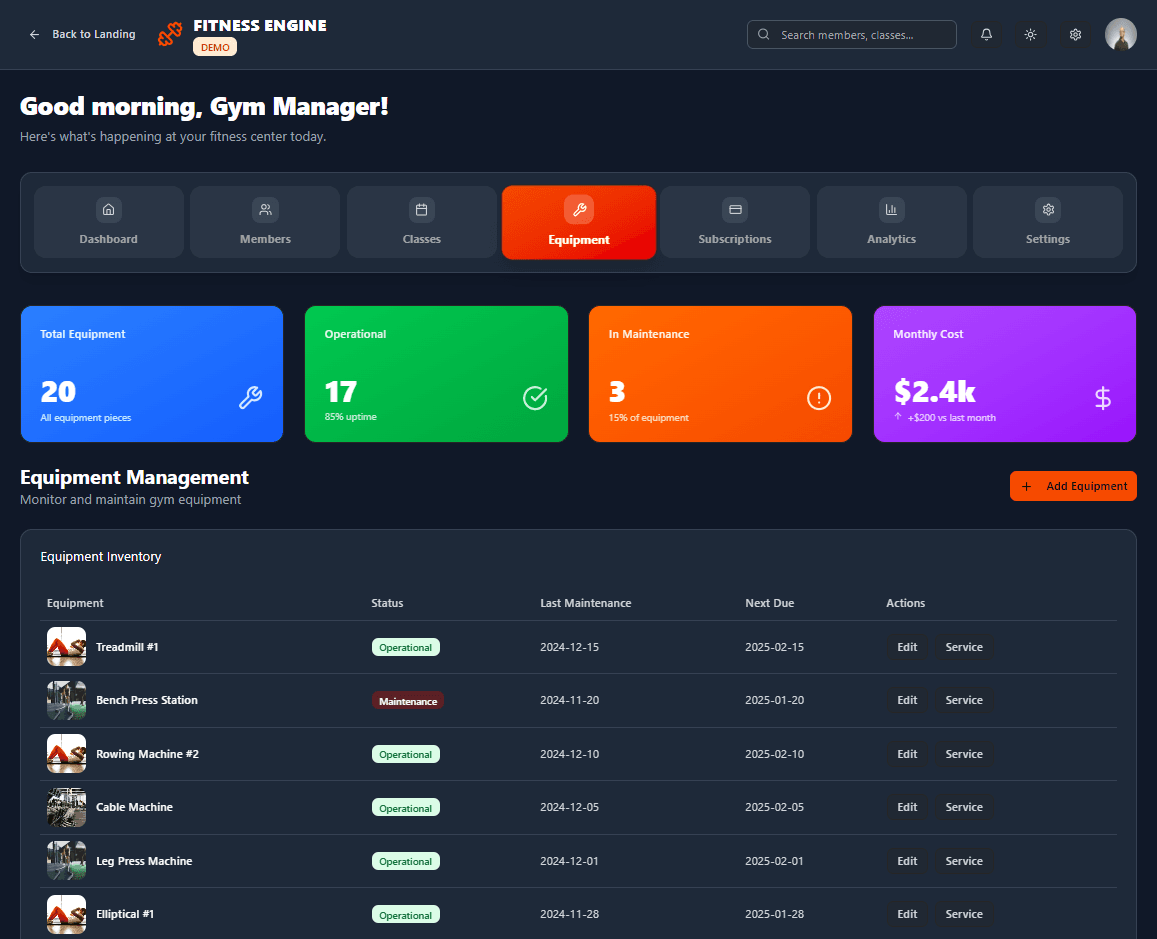
Task: Click the Fitness Engine dumbbell logo
Action: pos(170,34)
